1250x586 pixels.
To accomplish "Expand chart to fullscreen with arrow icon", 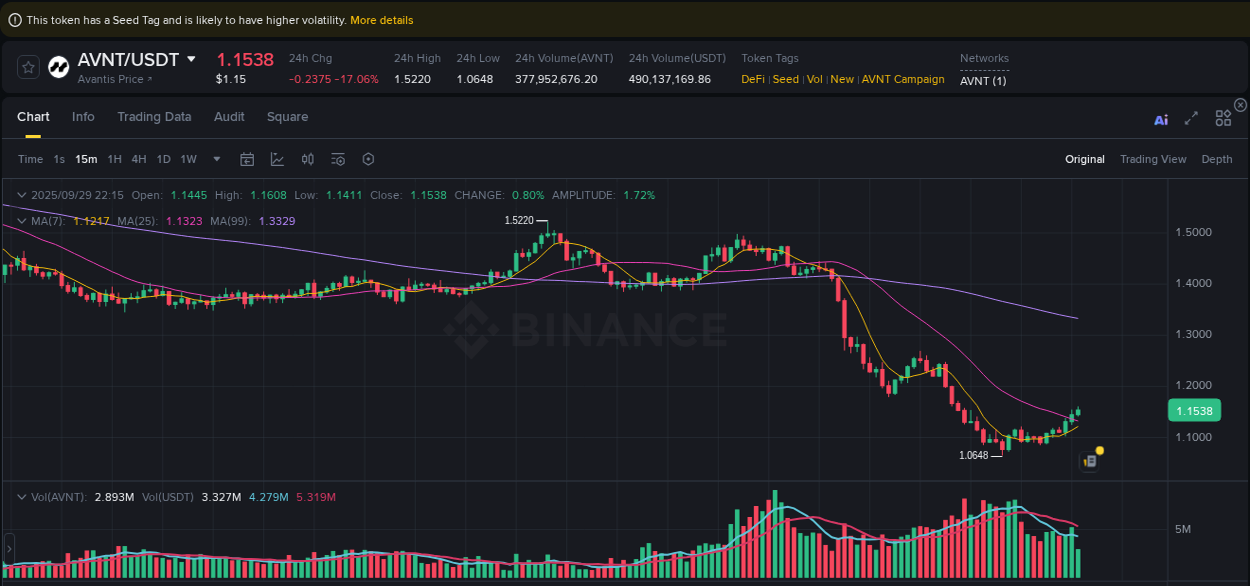I will [x=1191, y=118].
